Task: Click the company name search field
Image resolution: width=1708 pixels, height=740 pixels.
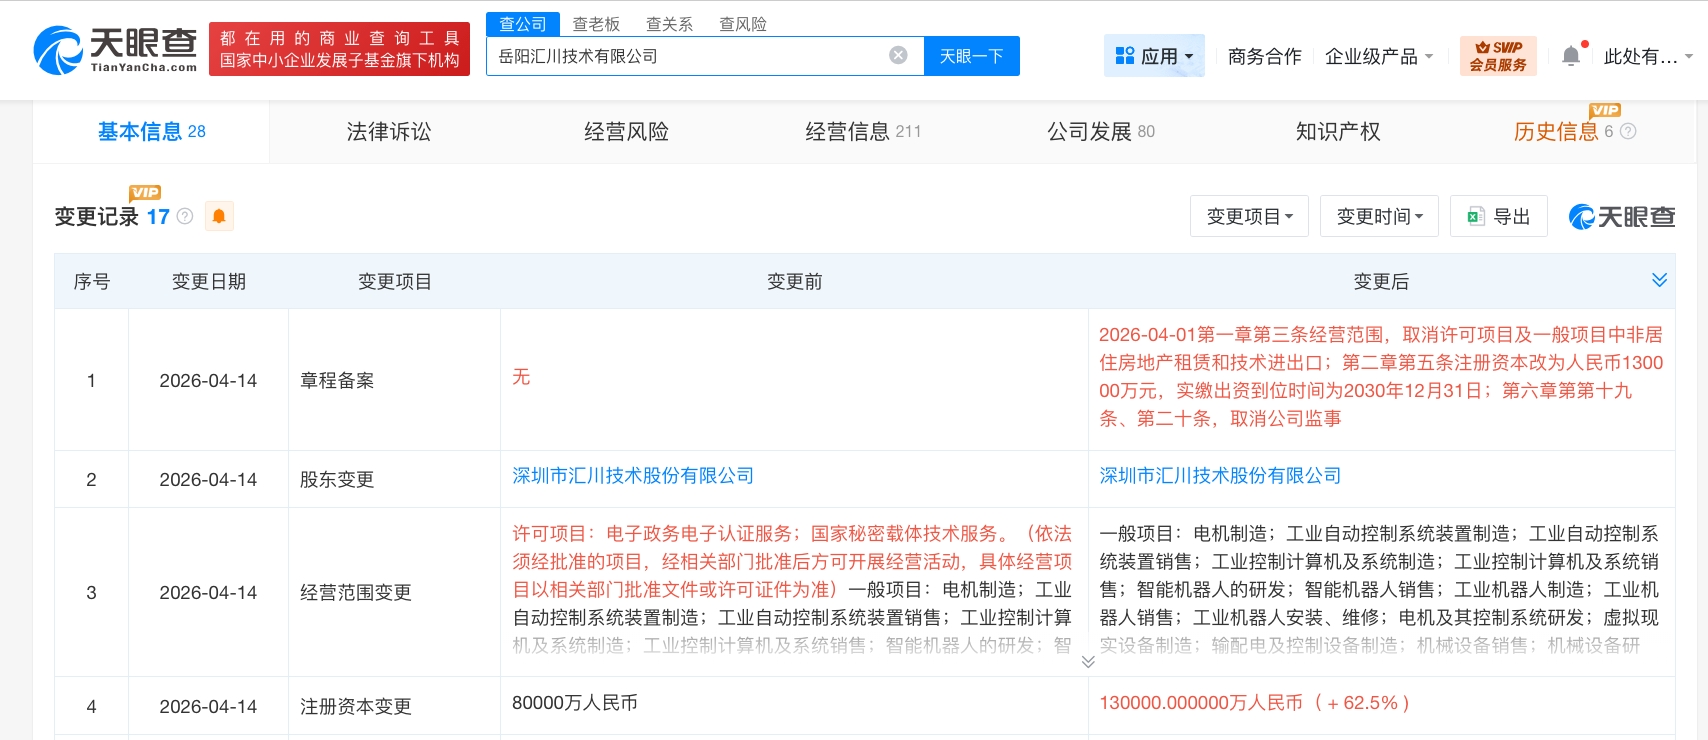Action: (685, 56)
